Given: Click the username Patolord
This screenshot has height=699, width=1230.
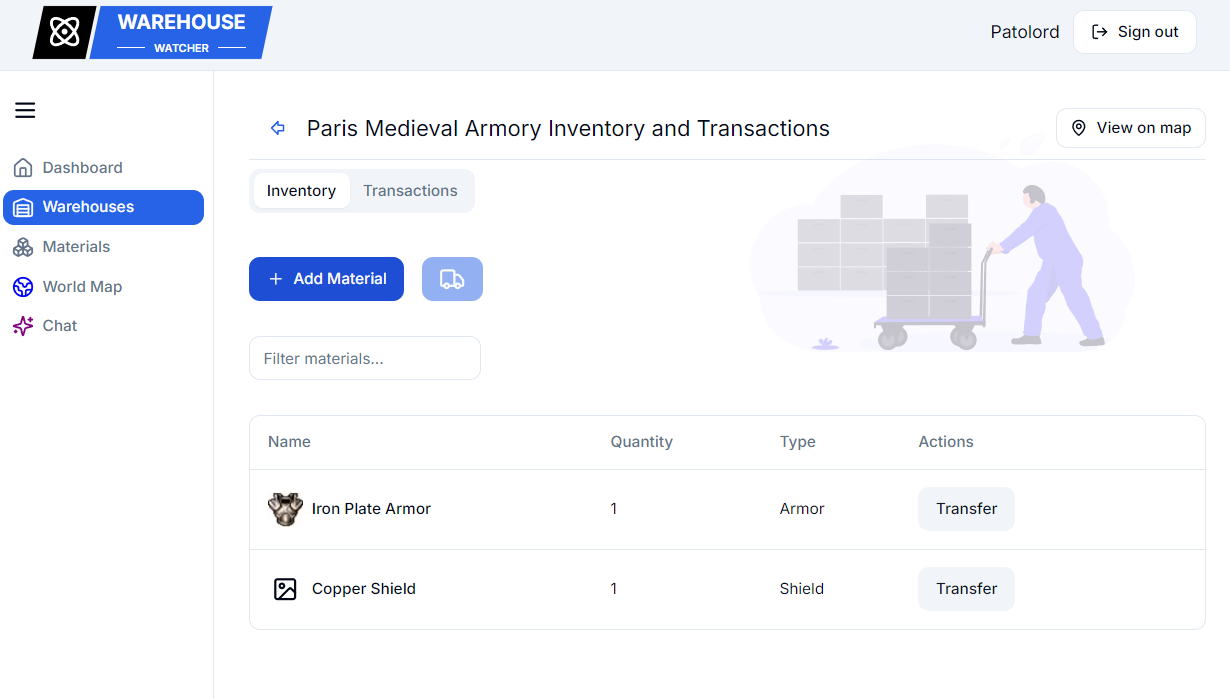Looking at the screenshot, I should pos(1024,31).
